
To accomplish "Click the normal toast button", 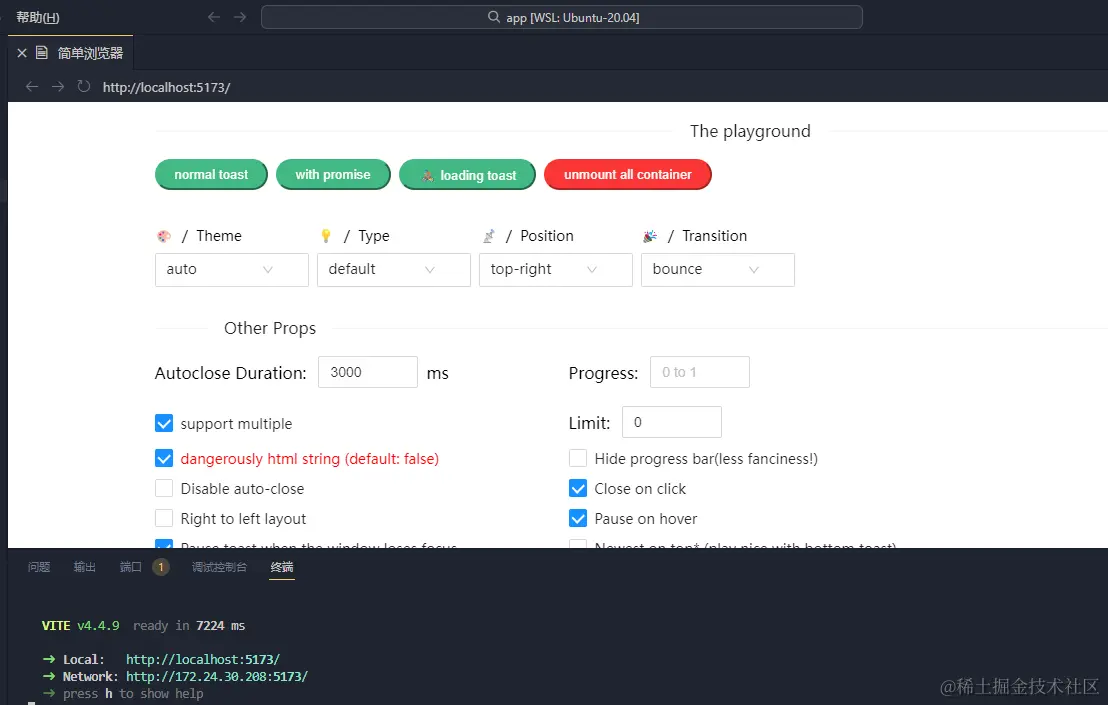I will click(x=211, y=174).
